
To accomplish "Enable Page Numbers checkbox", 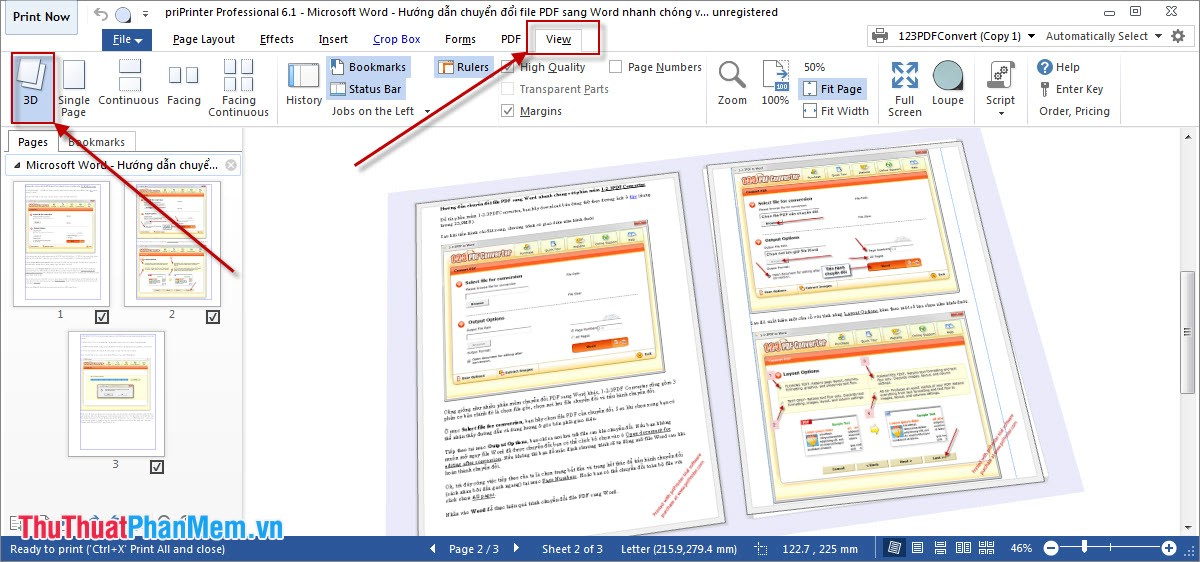I will click(616, 67).
